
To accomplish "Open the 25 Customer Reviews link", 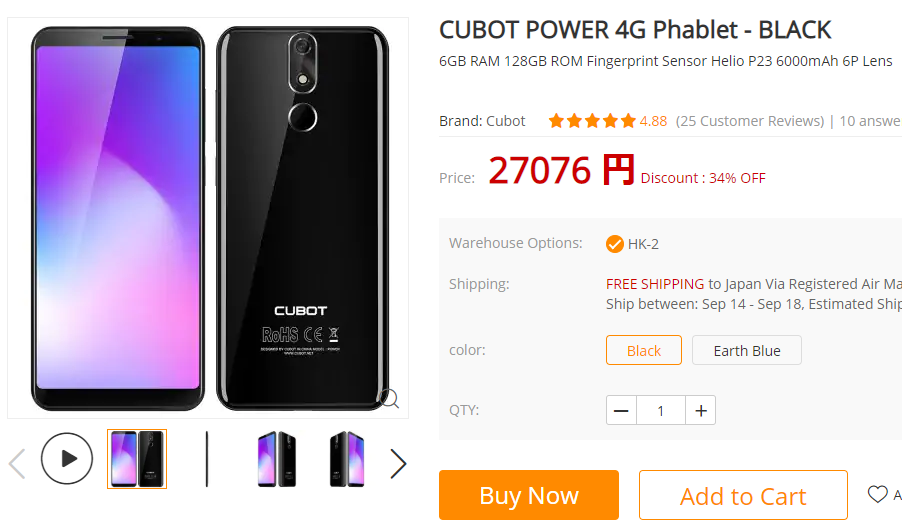I will coord(750,121).
